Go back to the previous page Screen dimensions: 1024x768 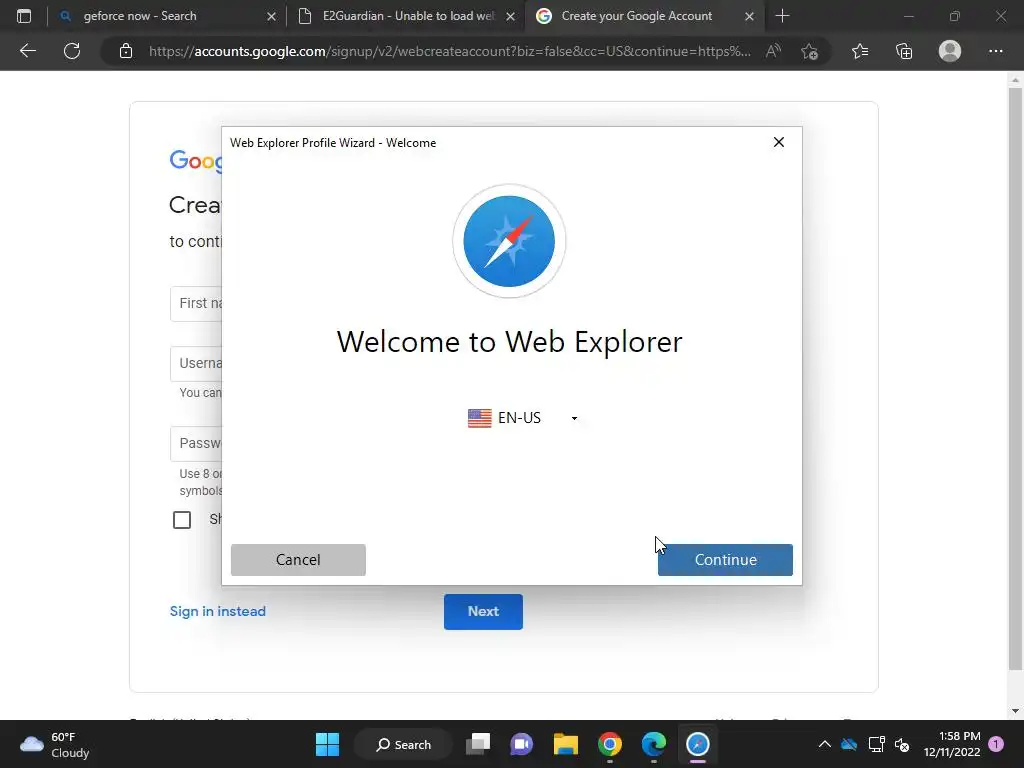tap(27, 51)
